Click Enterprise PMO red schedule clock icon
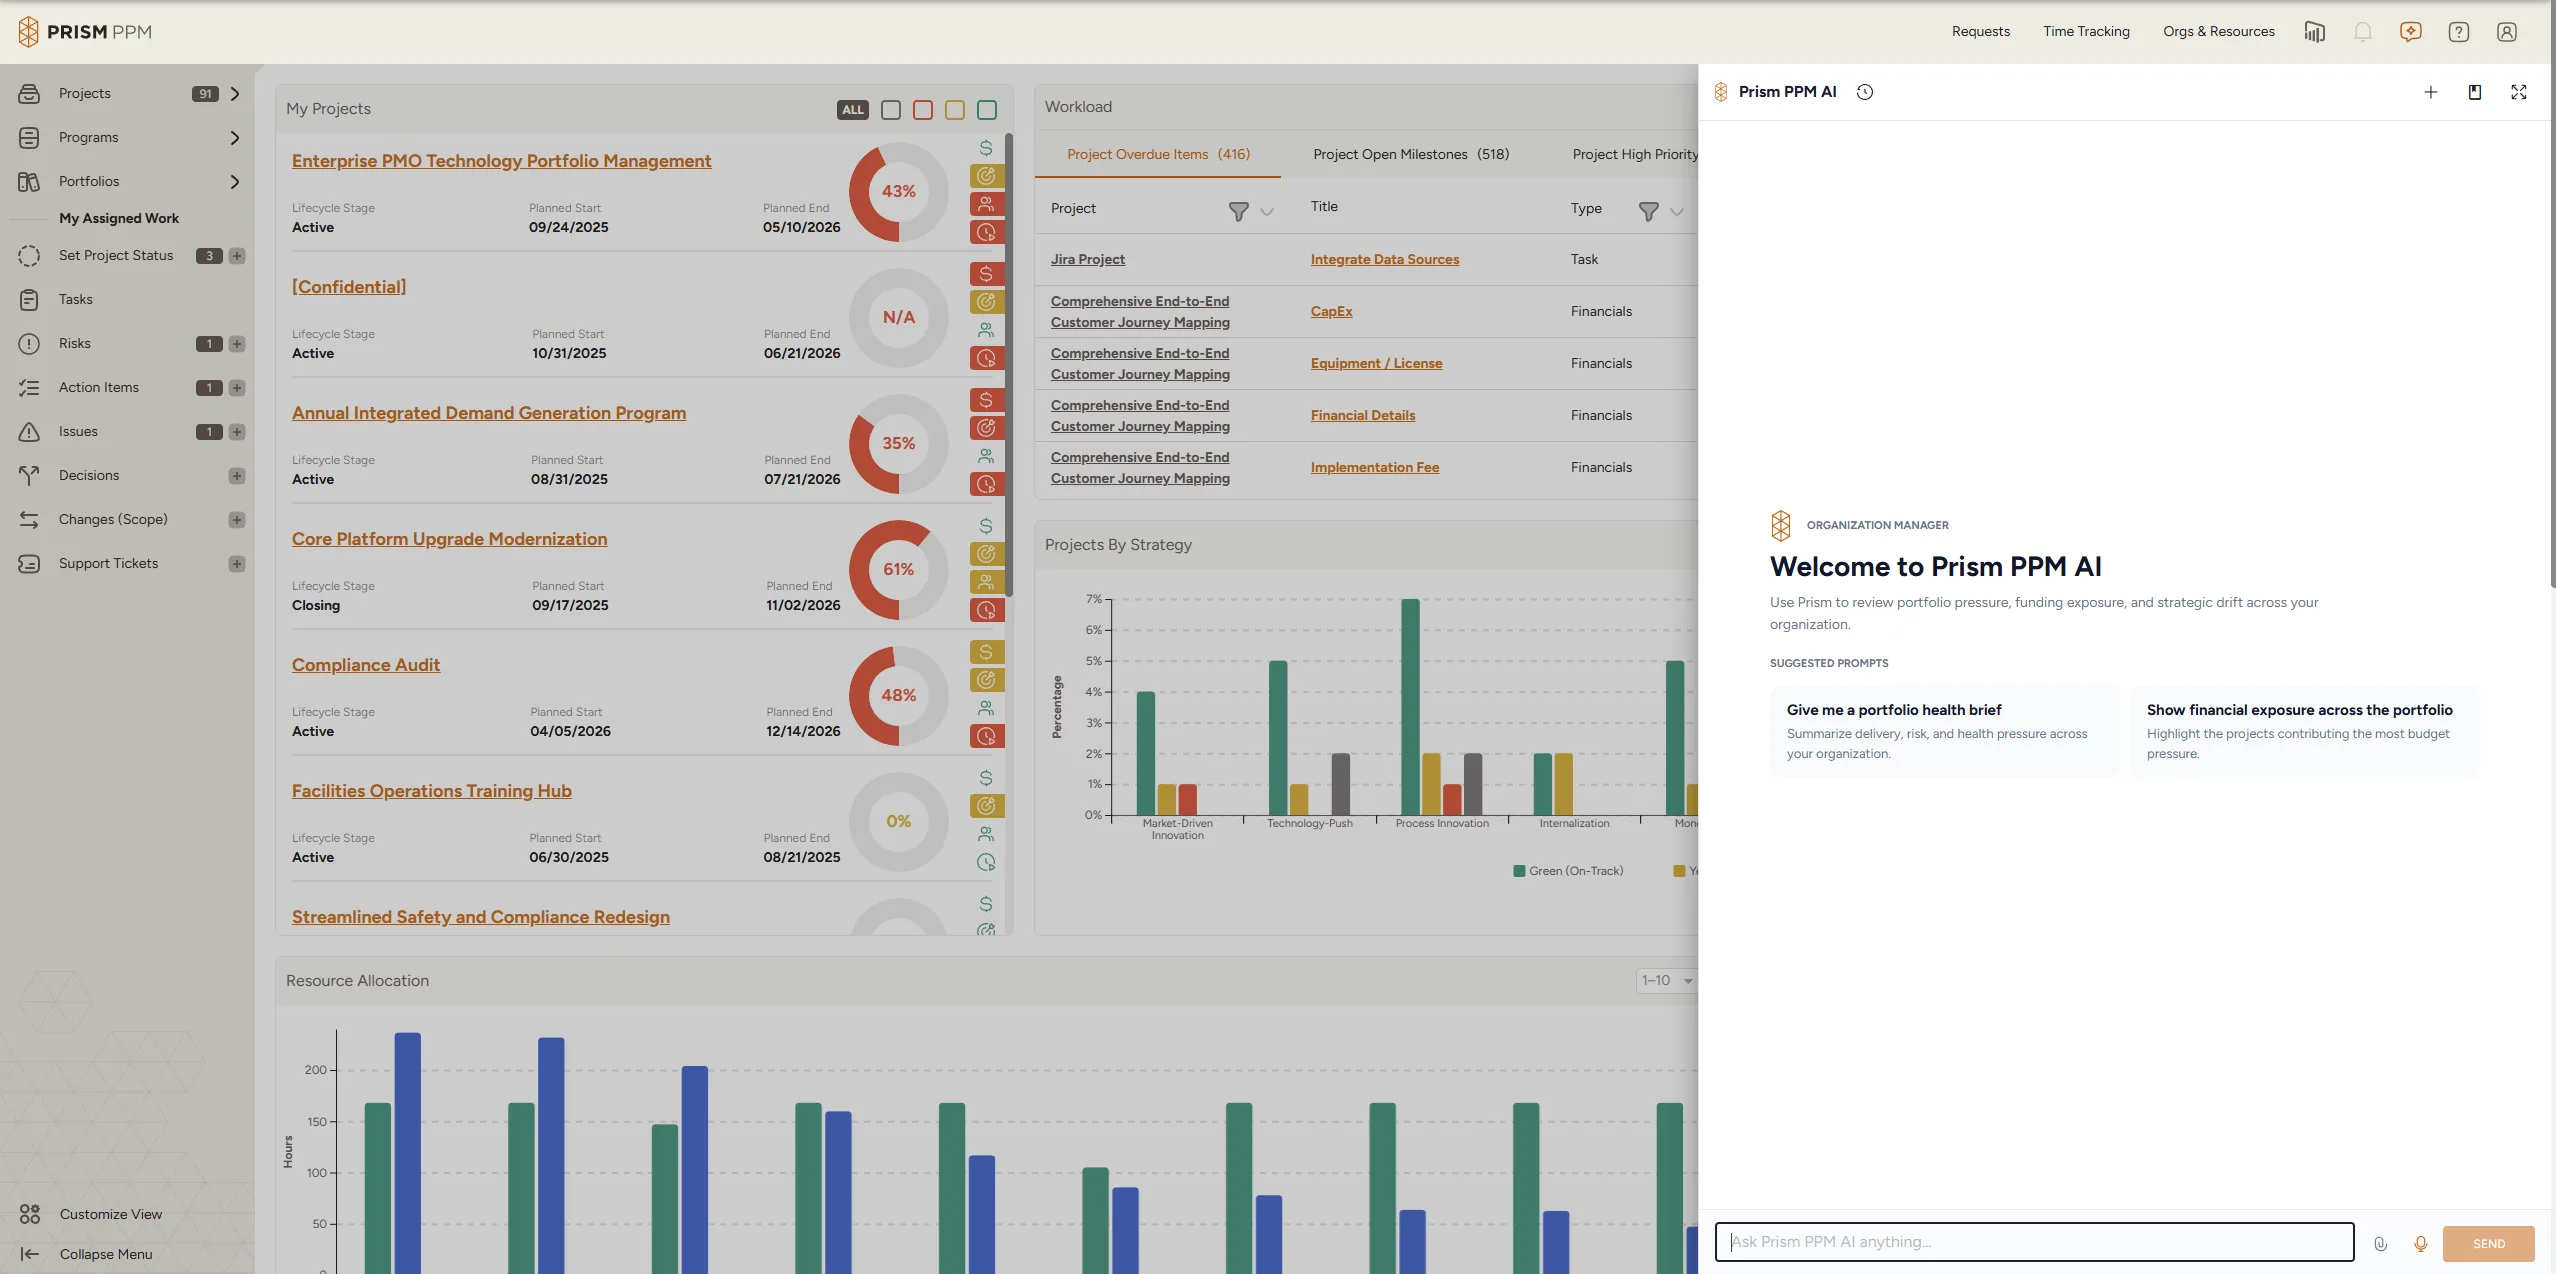Screen dimensions: 2556x1274 (x=986, y=232)
